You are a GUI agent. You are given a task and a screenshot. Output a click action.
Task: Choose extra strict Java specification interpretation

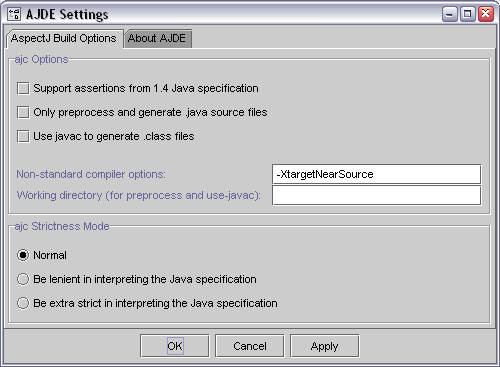click(x=23, y=303)
